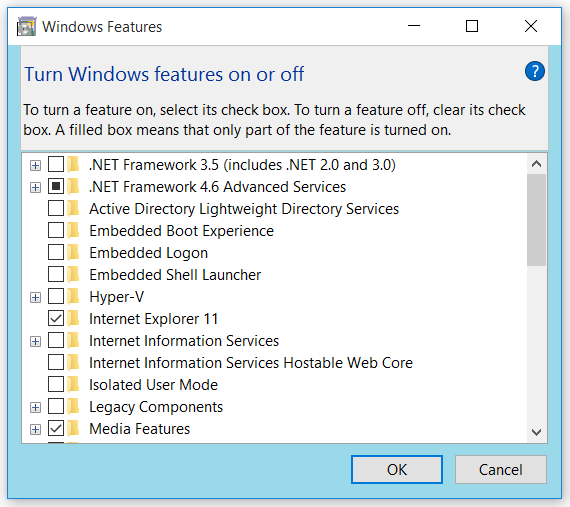Click folder icon beside .NET Framework 3.5

click(73, 165)
